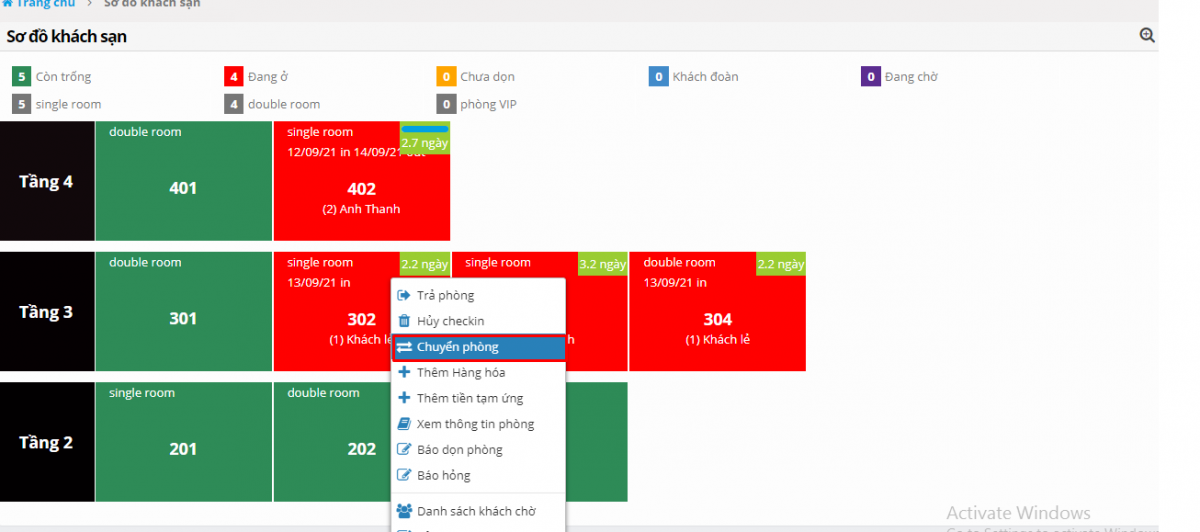Viewport: 1200px width, 532px height.
Task: Click the blue Khách đoàn status badge
Action: (658, 76)
